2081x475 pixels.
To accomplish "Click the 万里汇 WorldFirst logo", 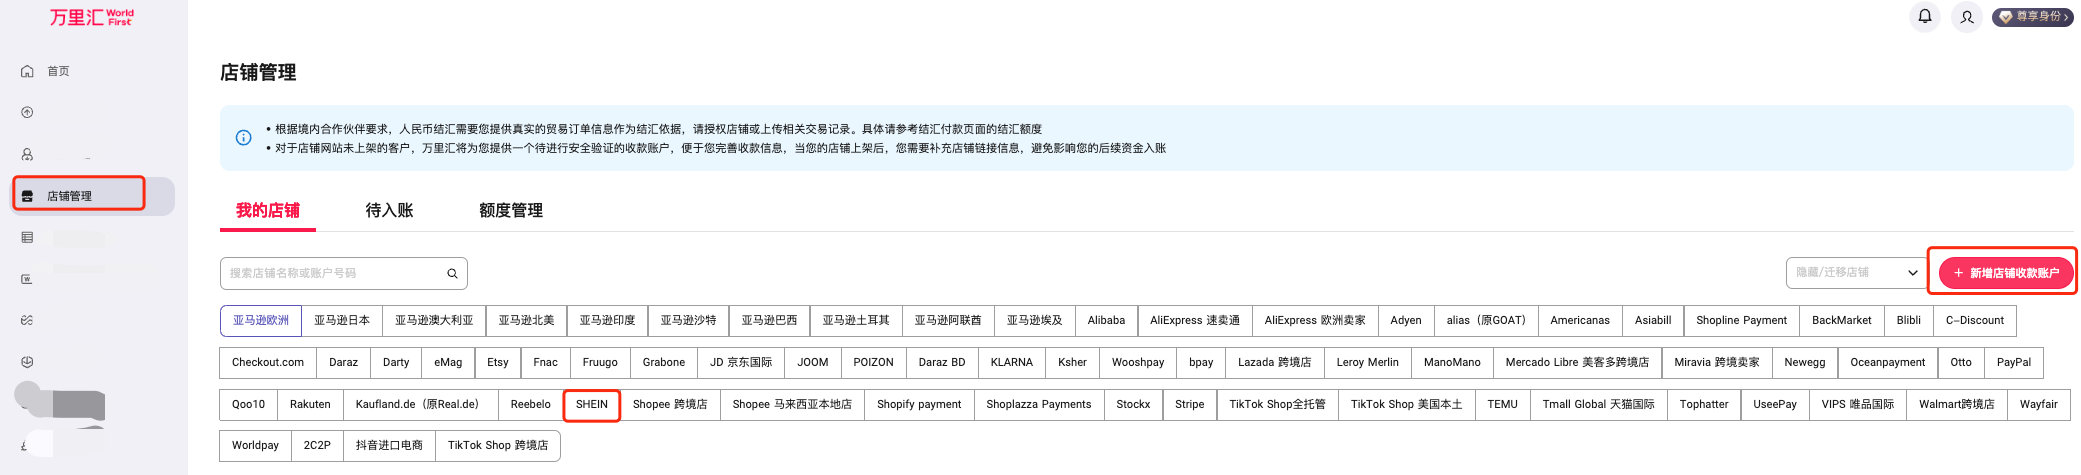I will (x=91, y=17).
